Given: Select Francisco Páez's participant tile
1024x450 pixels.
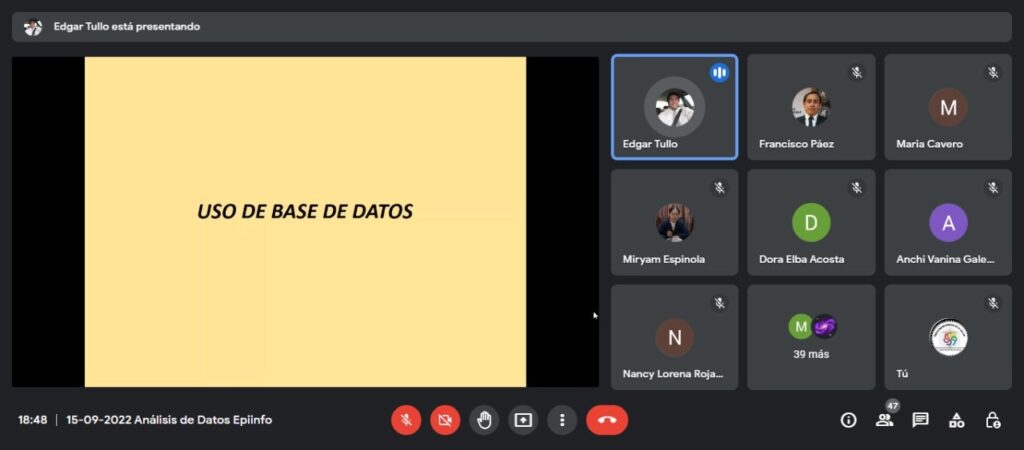Looking at the screenshot, I should 811,107.
